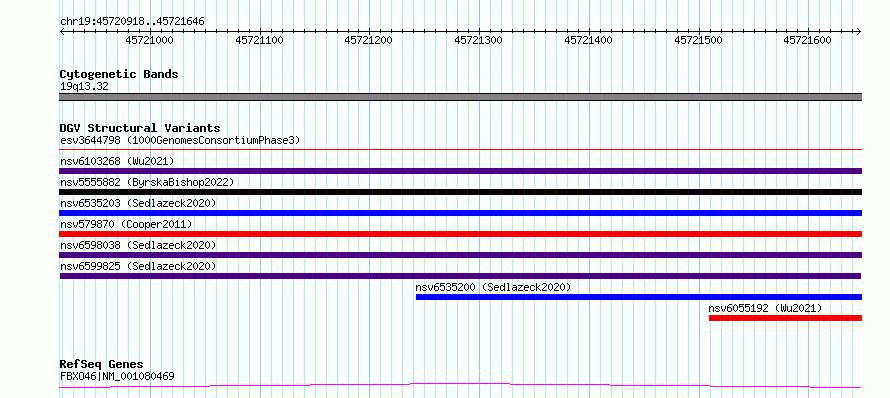Select the nsv5555882 black variant bar

[461, 192]
